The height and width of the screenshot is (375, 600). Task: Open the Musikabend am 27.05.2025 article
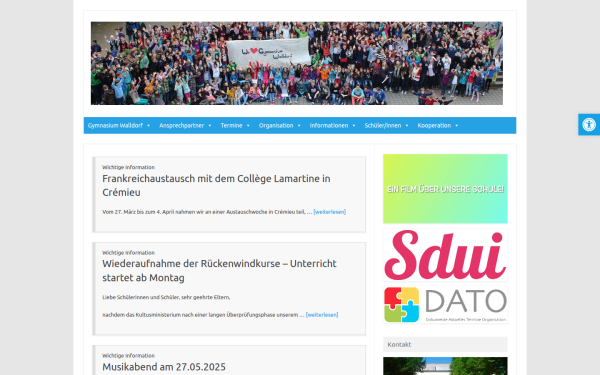[164, 367]
